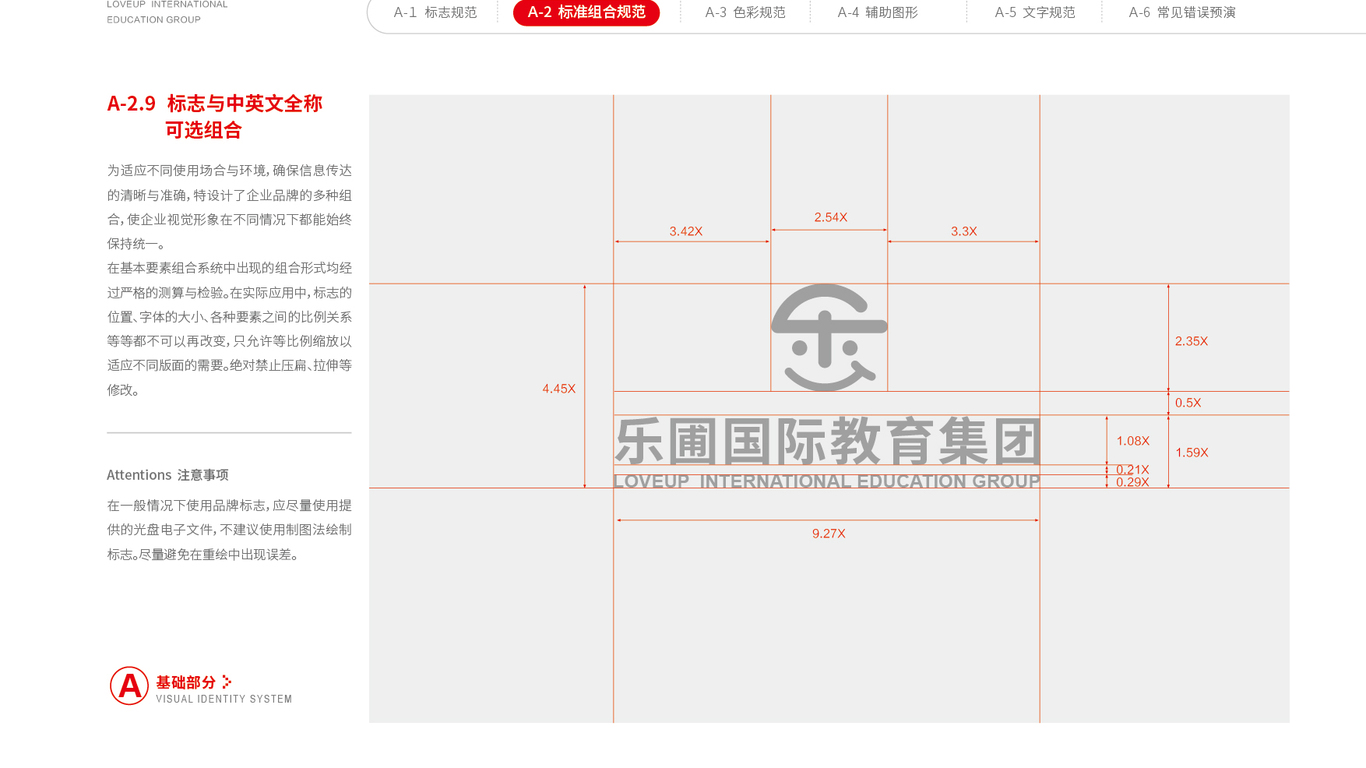Image resolution: width=1366 pixels, height=768 pixels.
Task: Click the 4.45X dimension label
Action: pos(559,388)
